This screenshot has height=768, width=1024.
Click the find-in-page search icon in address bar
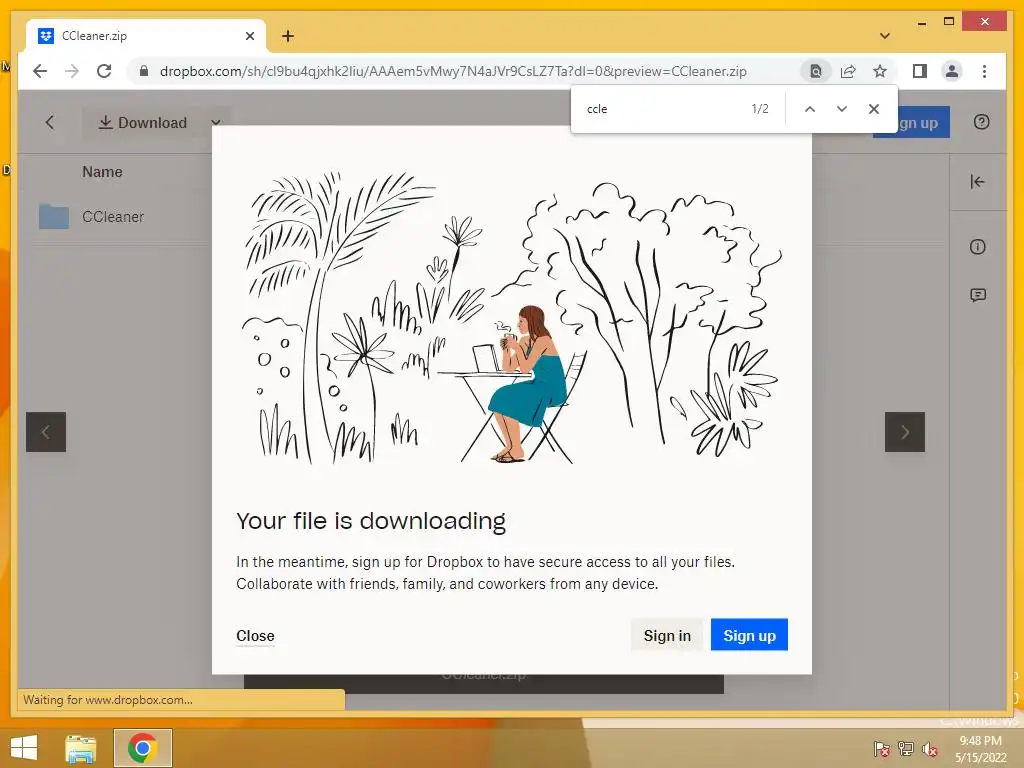click(x=816, y=71)
